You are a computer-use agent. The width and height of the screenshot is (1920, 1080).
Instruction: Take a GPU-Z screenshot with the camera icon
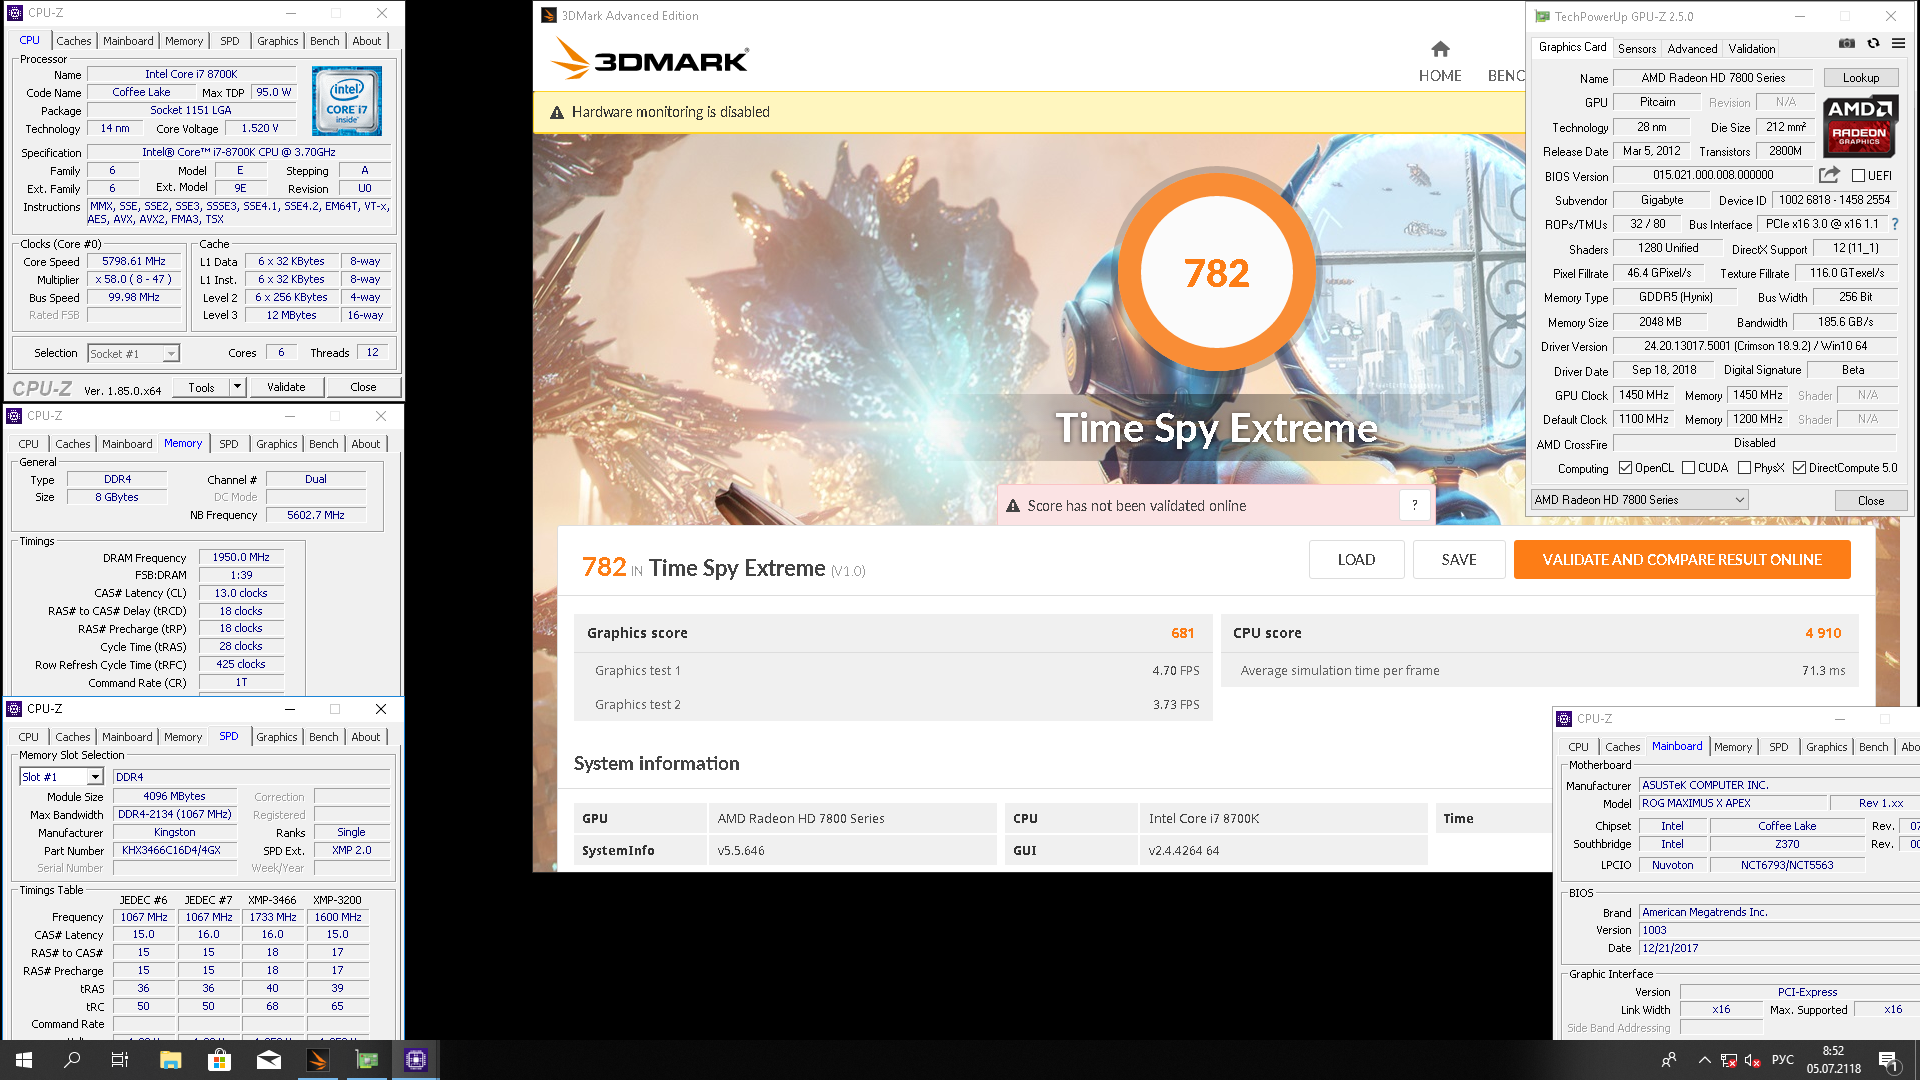coord(1847,44)
